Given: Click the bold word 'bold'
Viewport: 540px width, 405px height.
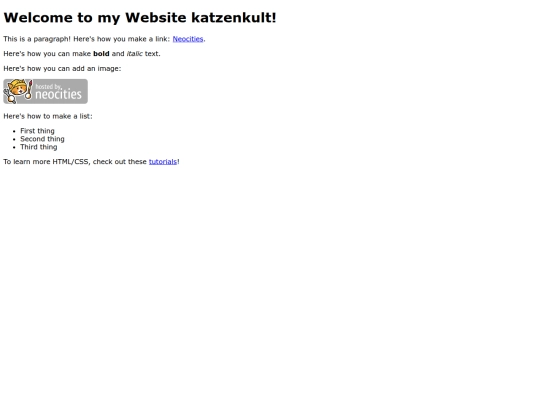Looking at the screenshot, I should [101, 54].
